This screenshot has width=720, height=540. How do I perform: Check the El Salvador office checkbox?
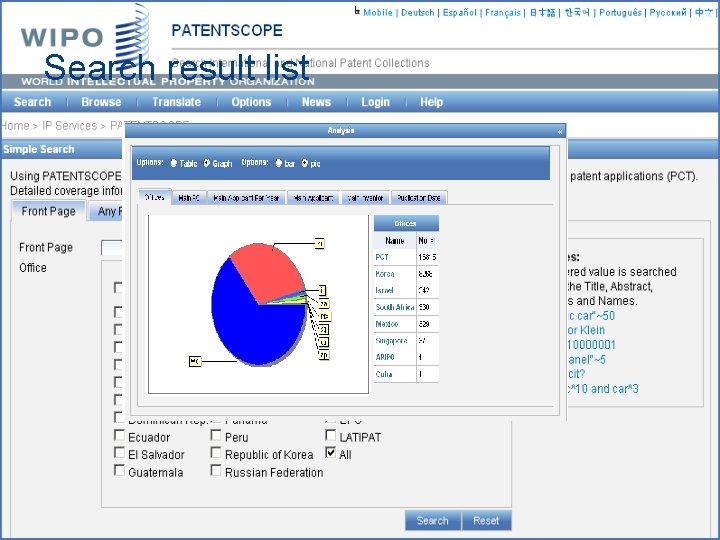(x=119, y=453)
